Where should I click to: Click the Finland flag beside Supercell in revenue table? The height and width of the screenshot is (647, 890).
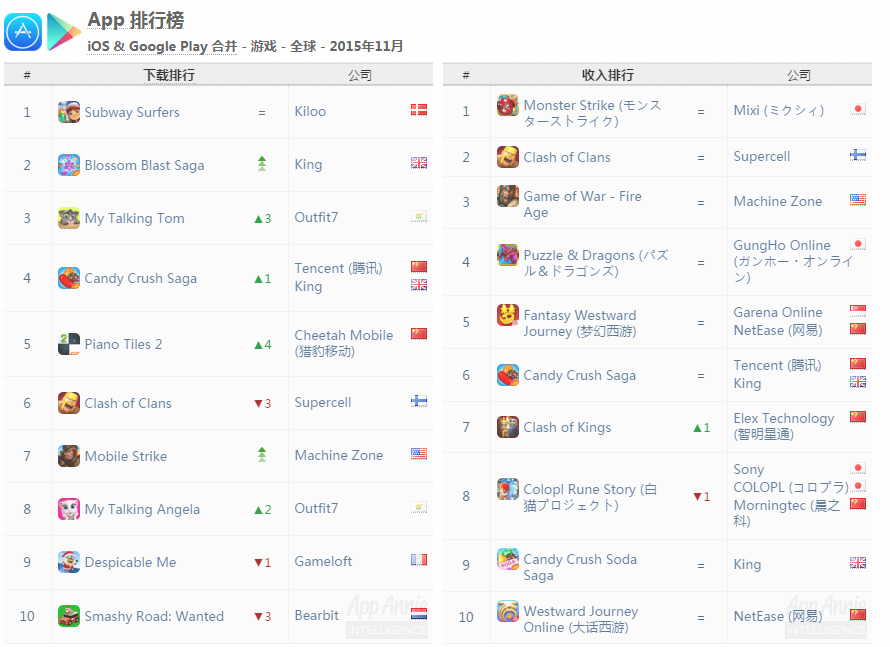858,155
